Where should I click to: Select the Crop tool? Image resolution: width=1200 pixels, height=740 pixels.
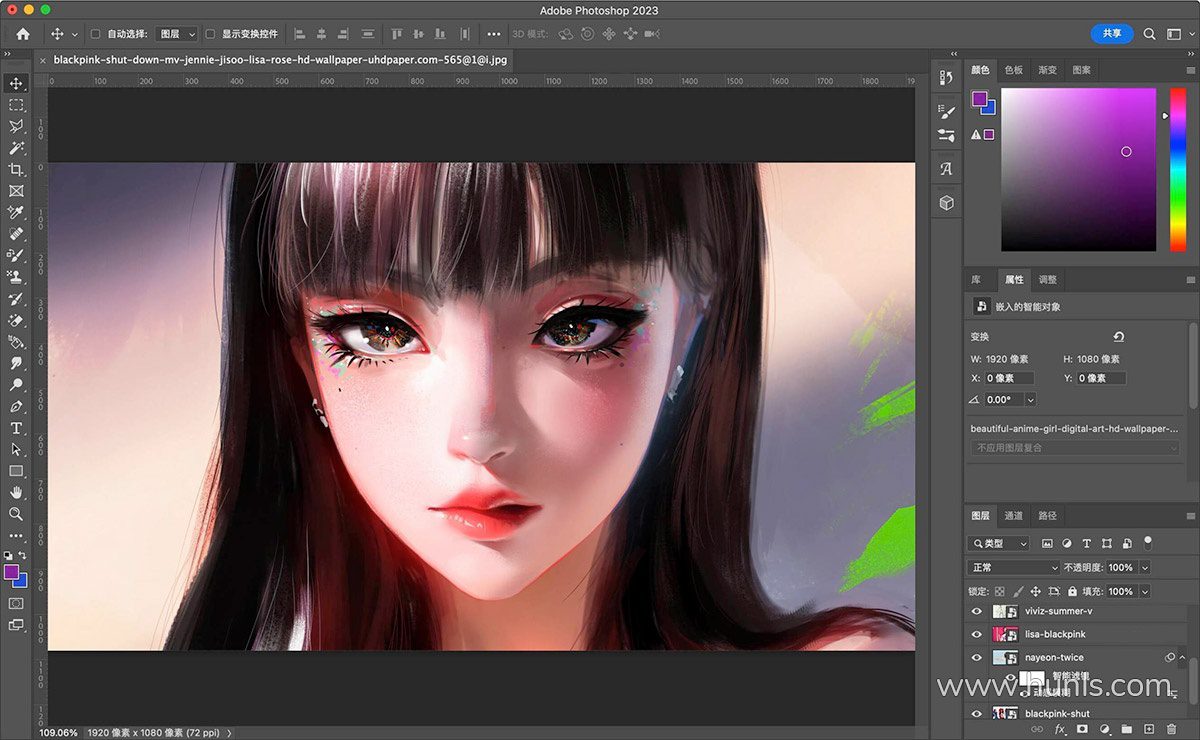pos(16,169)
